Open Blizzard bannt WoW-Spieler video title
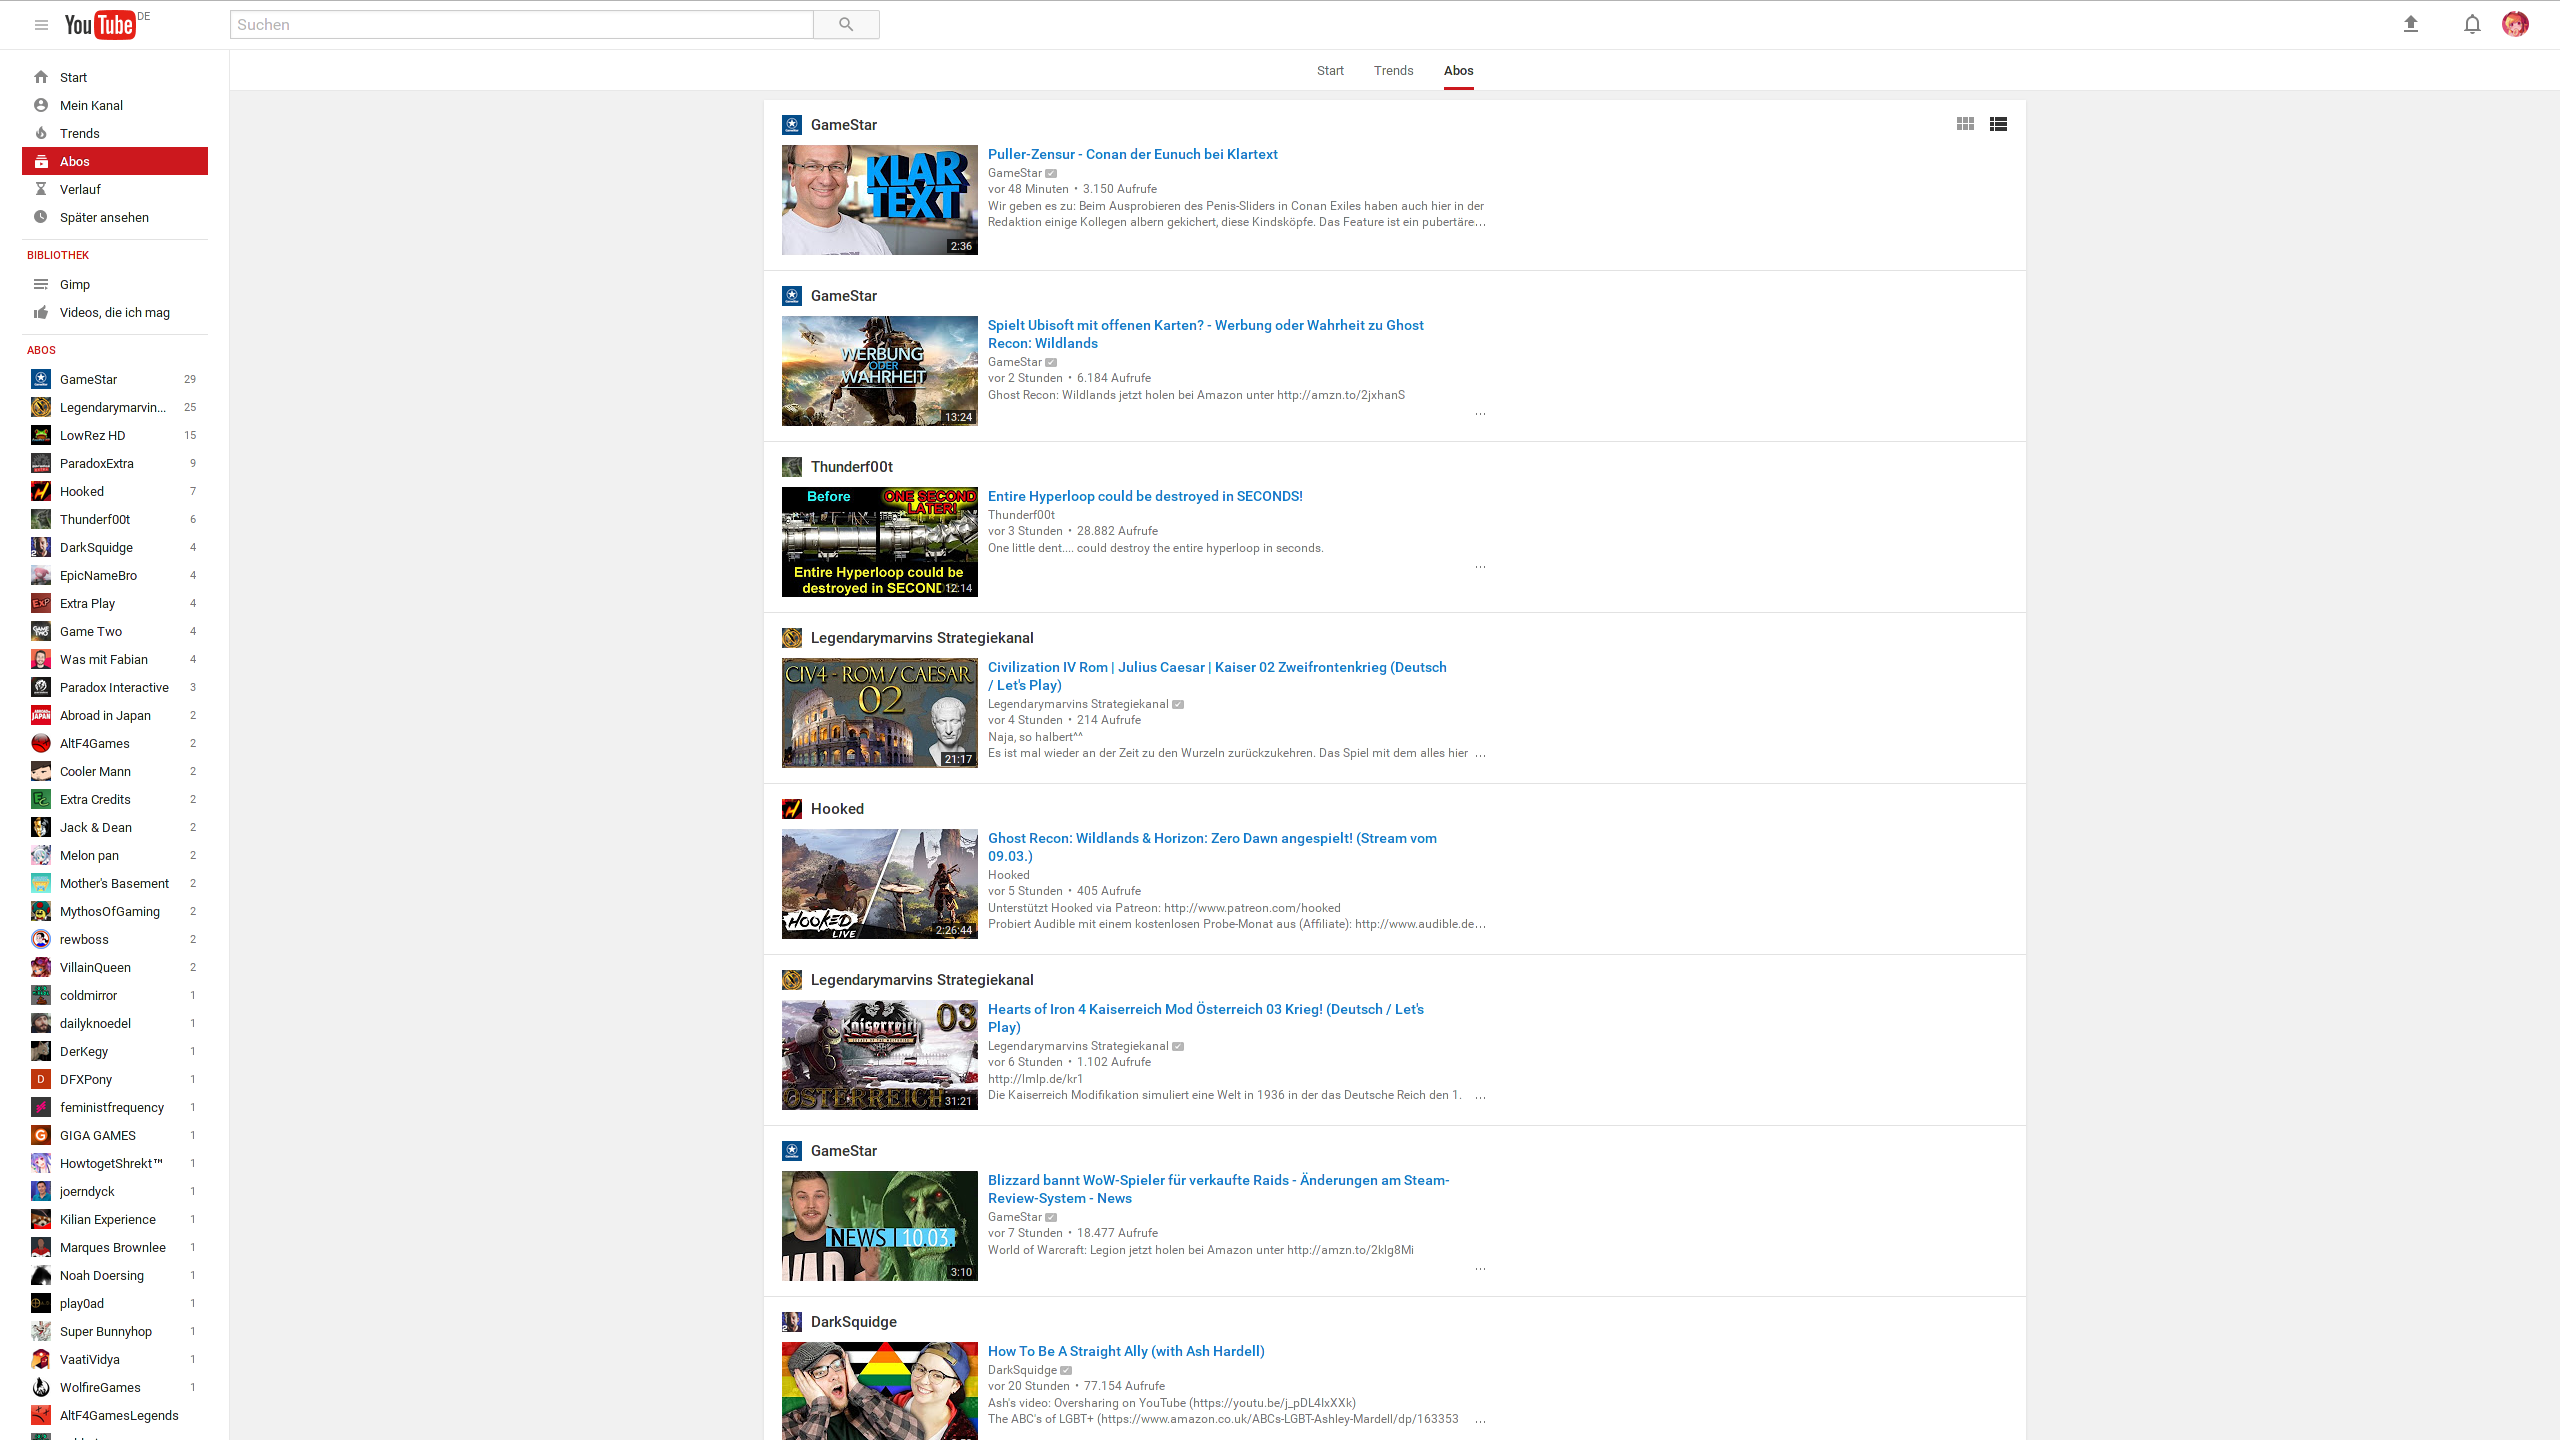This screenshot has width=2560, height=1440. 1218,1189
